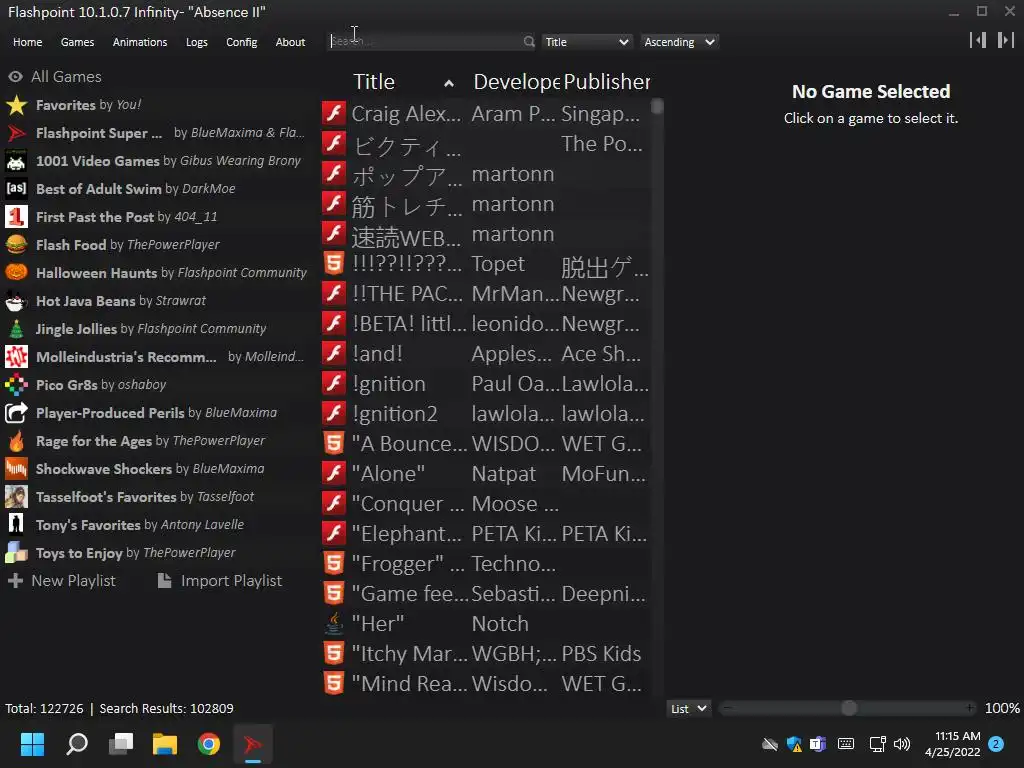Click the First Past the Post icon
This screenshot has width=1024, height=768.
16,217
